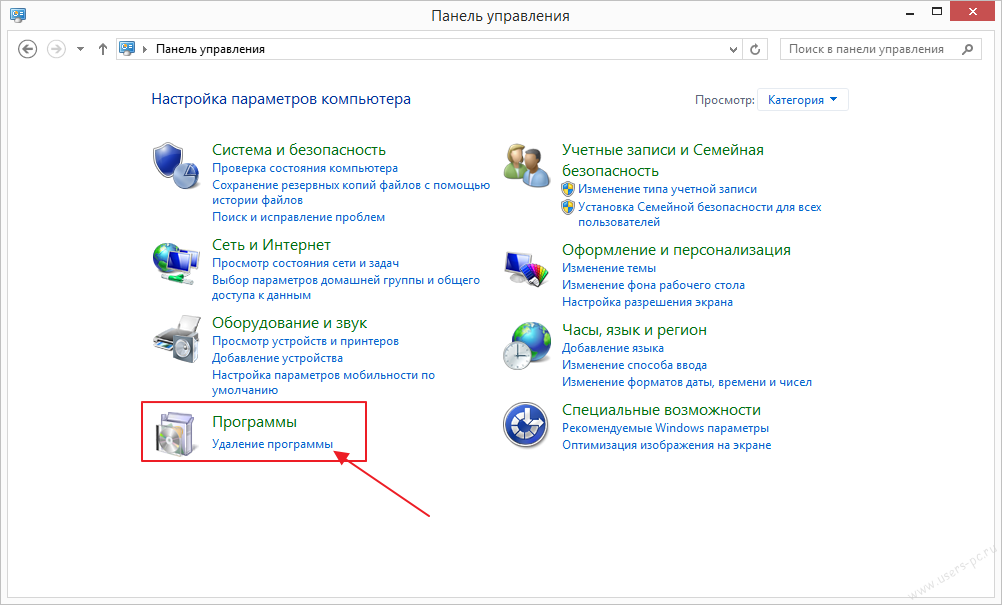Click Панель управления in the address bar
The image size is (1002, 605).
coord(210,49)
